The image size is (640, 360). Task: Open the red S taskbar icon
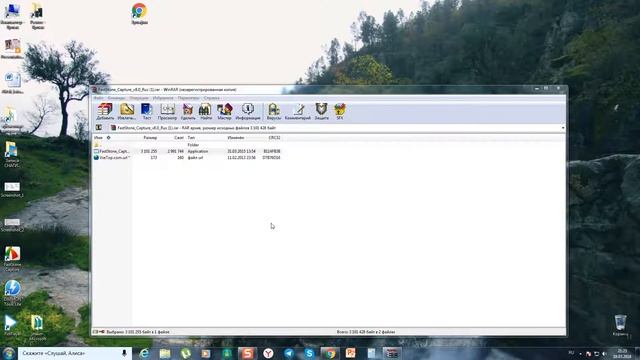(x=247, y=353)
